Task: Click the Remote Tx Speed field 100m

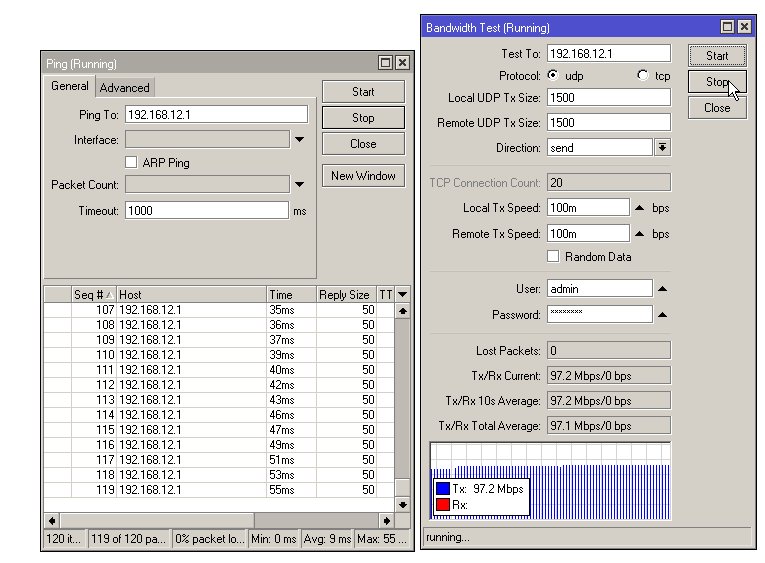Action: (588, 234)
